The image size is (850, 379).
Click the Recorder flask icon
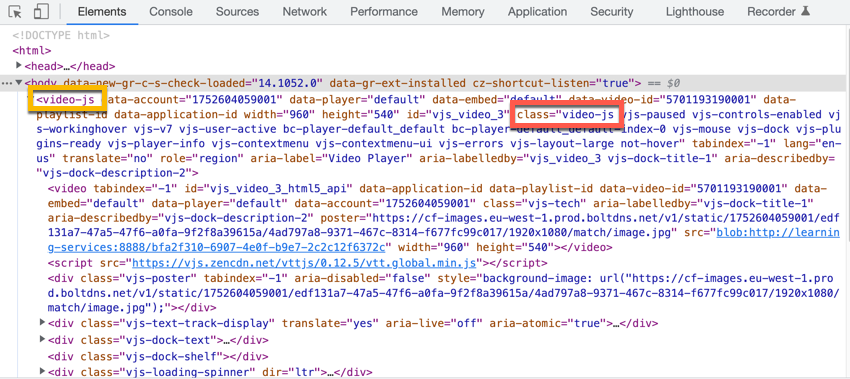(806, 11)
